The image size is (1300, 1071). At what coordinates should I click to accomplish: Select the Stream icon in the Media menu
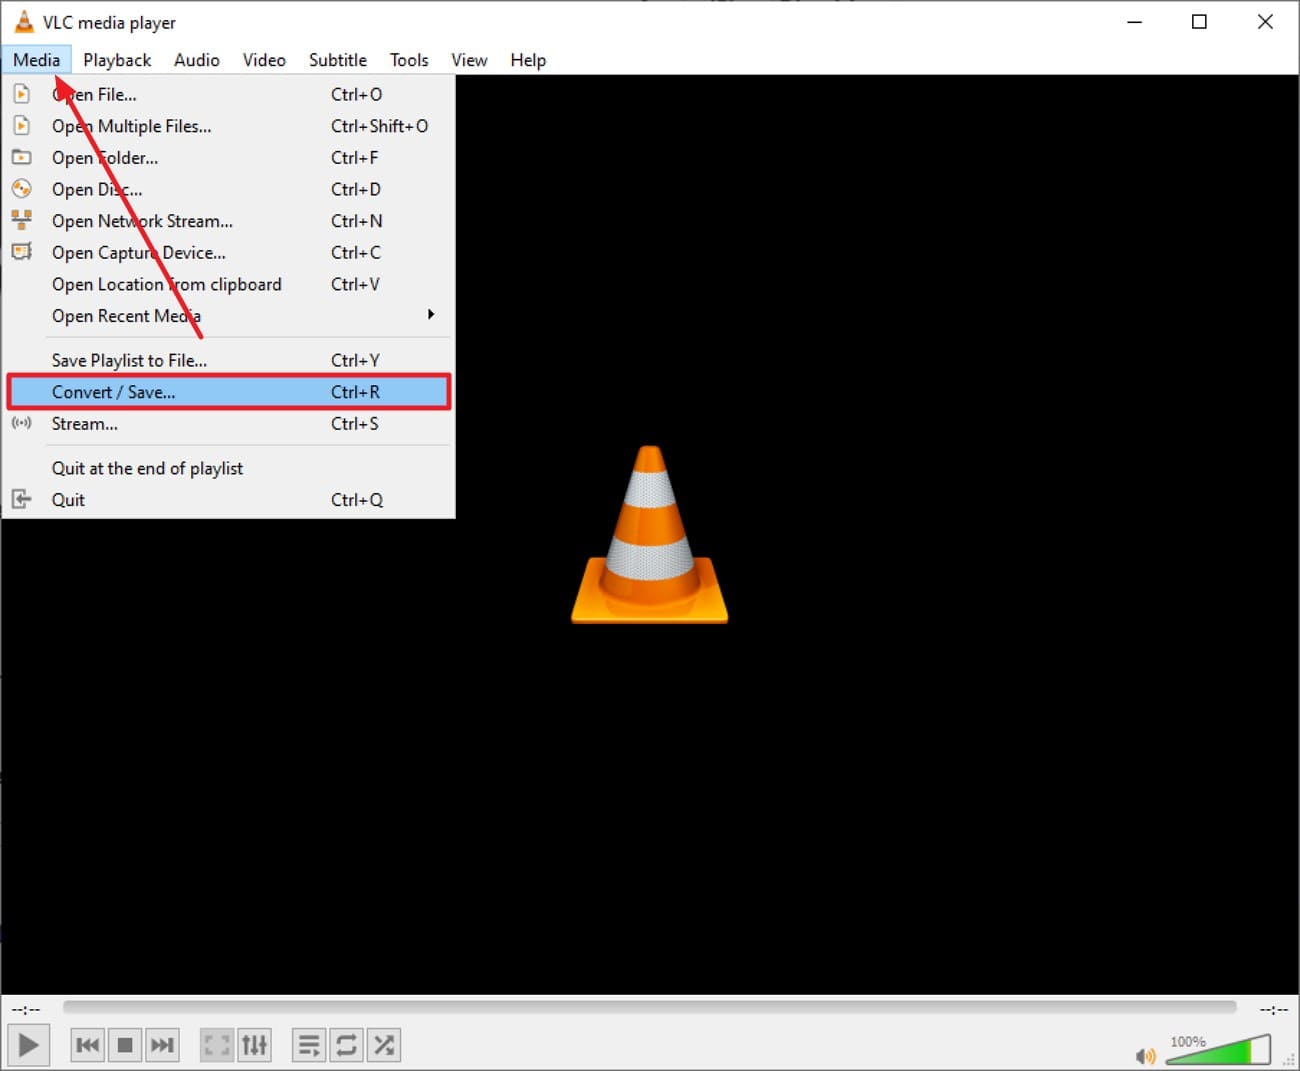(21, 423)
